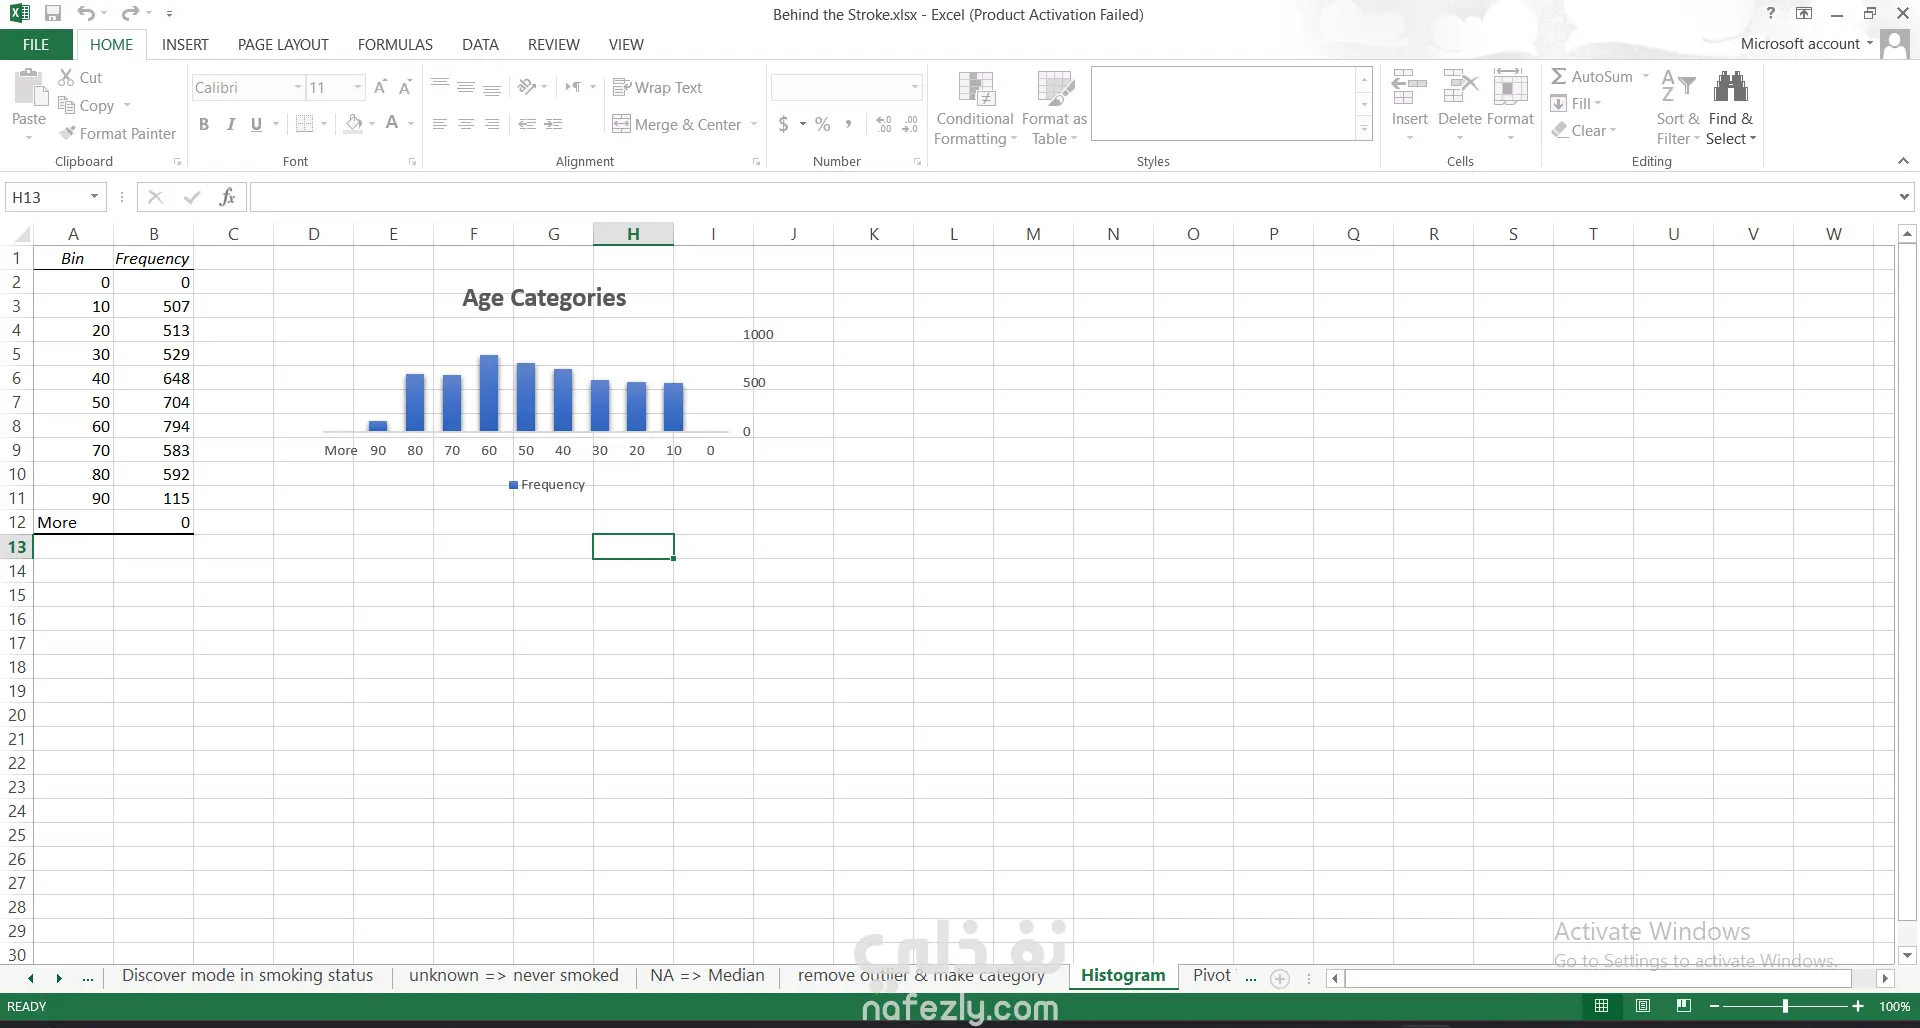
Task: Click Decrease Decimal icon
Action: [910, 124]
